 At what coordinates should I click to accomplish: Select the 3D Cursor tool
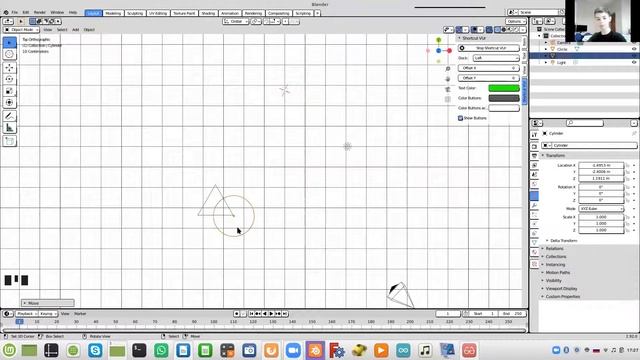(9, 54)
